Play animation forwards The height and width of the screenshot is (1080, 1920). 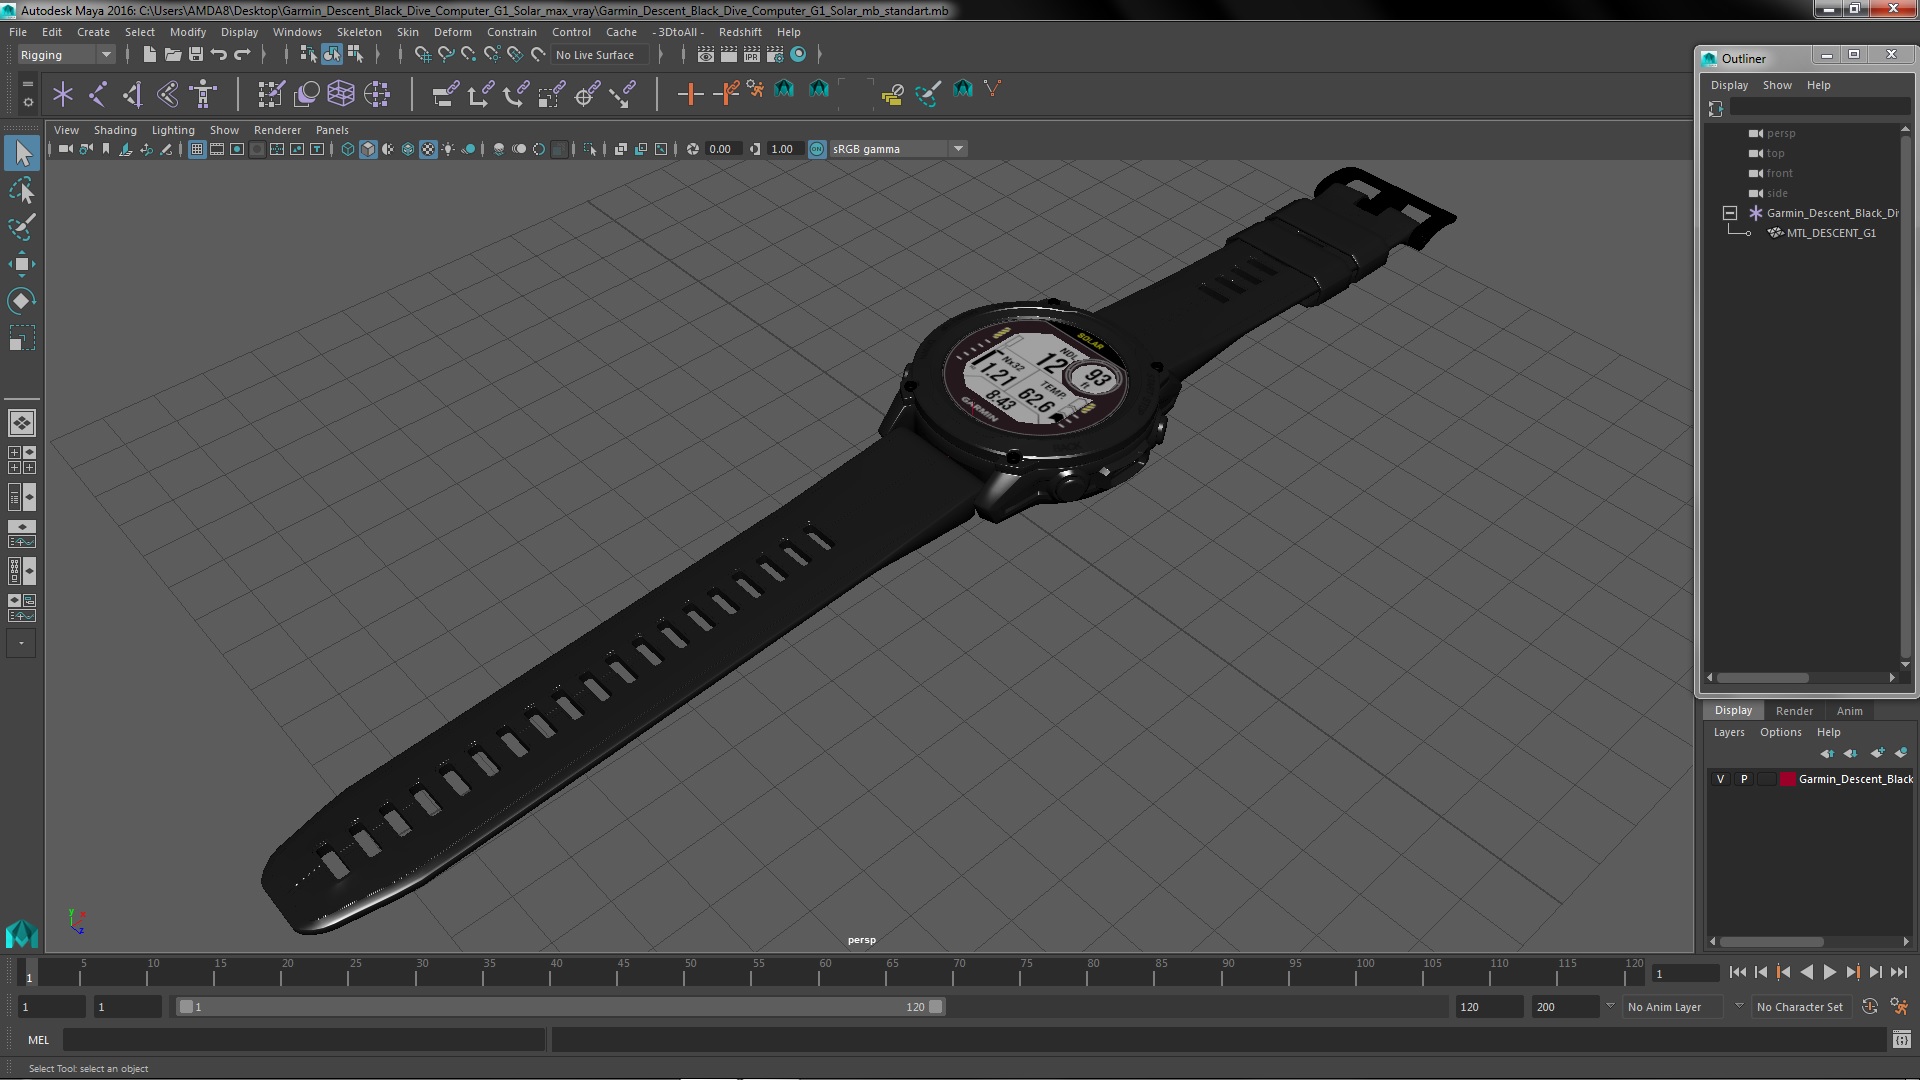pyautogui.click(x=1829, y=972)
